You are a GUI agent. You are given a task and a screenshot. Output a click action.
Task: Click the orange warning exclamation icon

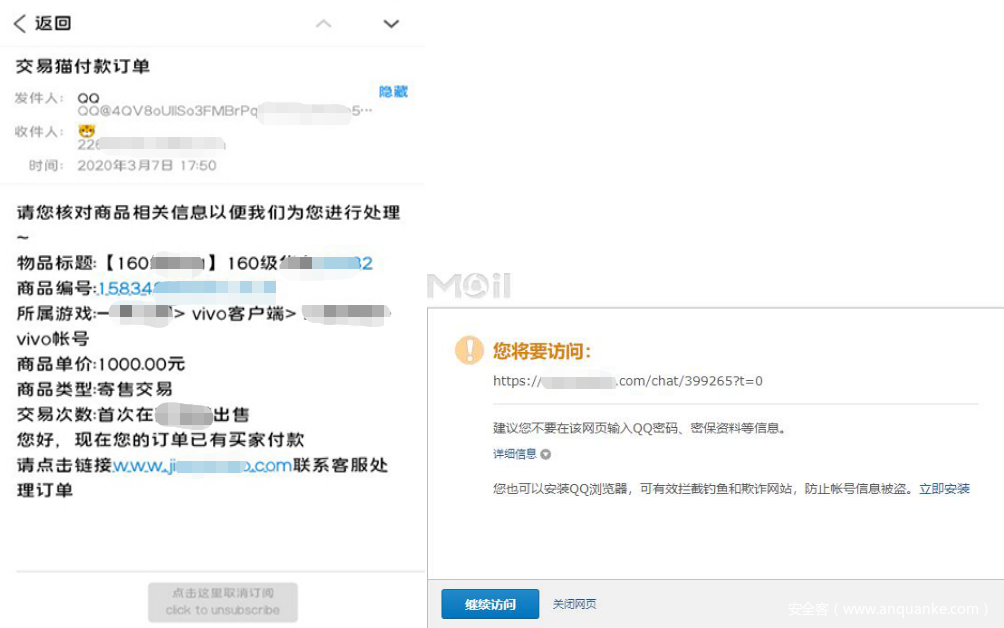pyautogui.click(x=469, y=350)
